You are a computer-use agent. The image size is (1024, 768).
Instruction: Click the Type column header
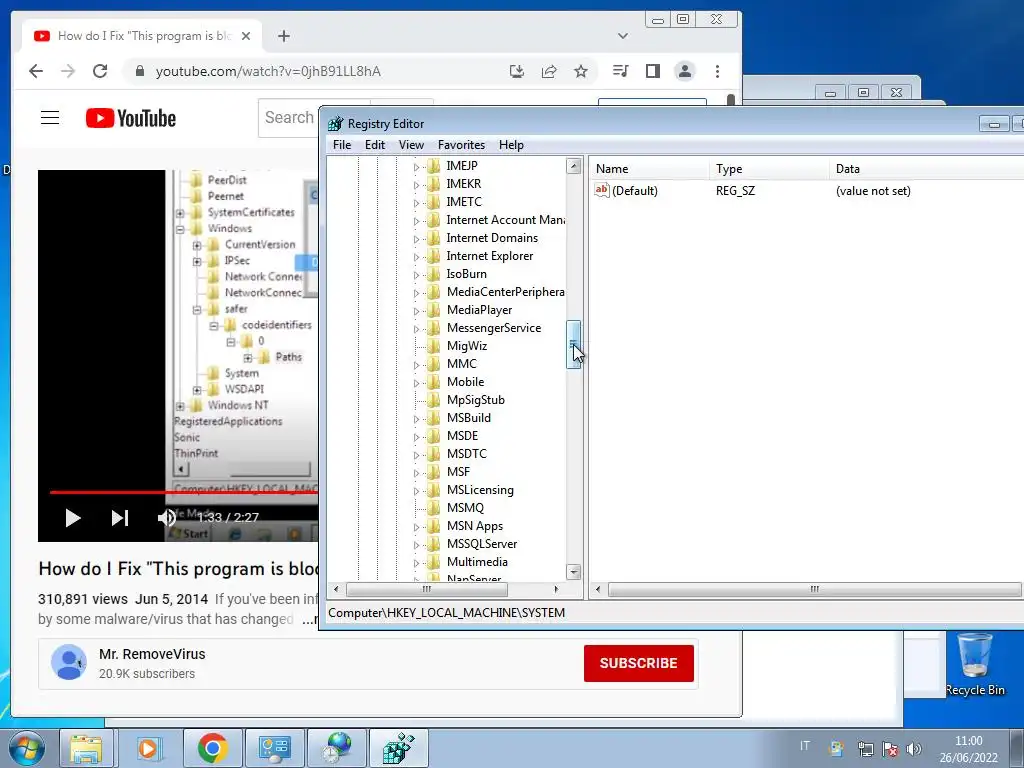(x=769, y=168)
